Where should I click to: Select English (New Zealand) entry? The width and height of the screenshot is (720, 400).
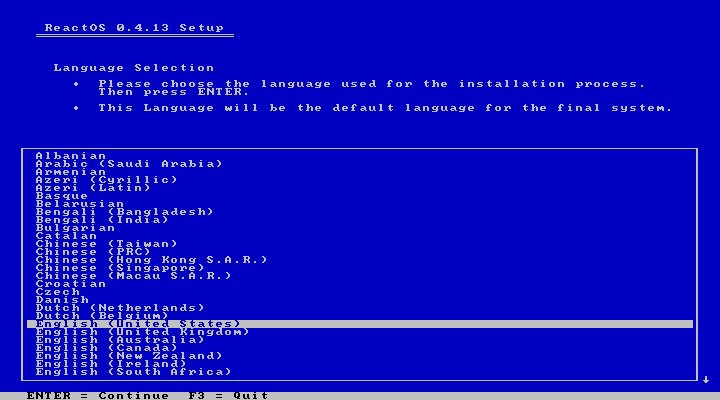coord(129,356)
